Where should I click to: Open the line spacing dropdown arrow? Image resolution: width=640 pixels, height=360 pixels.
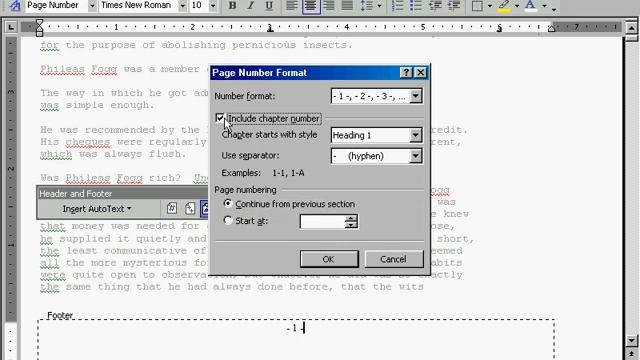coord(380,6)
